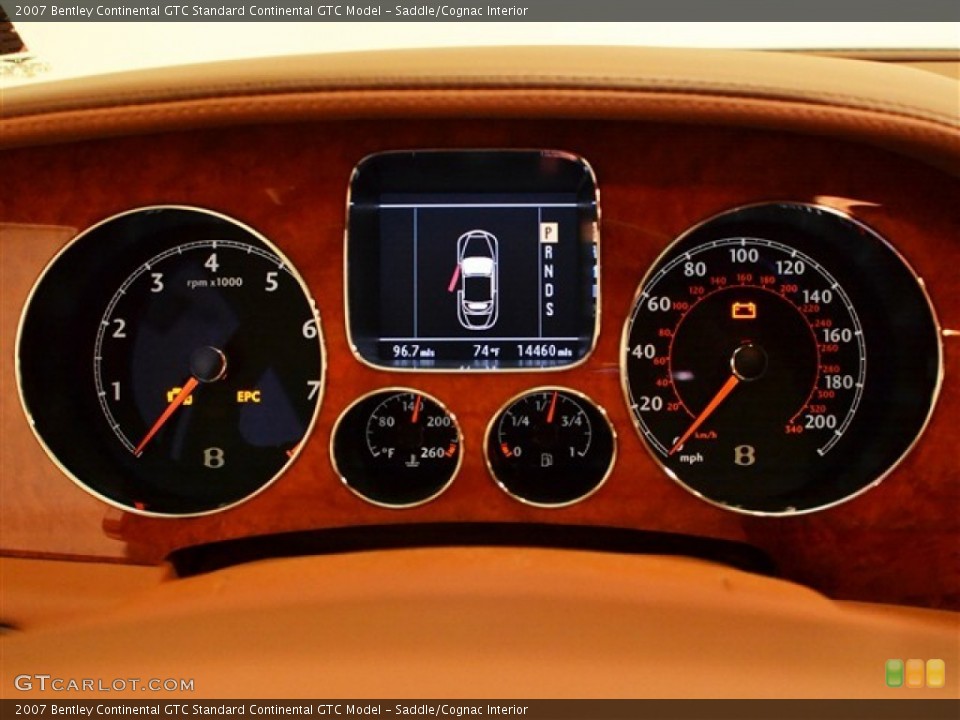Click the 3/4 mark on fuel gauge
The width and height of the screenshot is (960, 720).
[x=571, y=421]
